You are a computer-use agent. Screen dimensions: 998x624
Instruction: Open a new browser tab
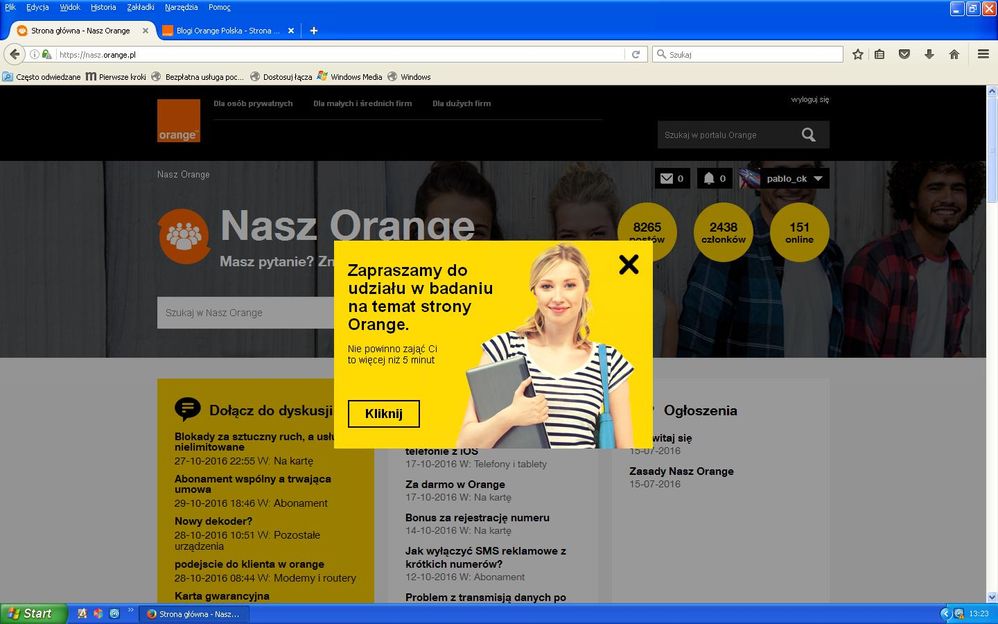pos(313,30)
